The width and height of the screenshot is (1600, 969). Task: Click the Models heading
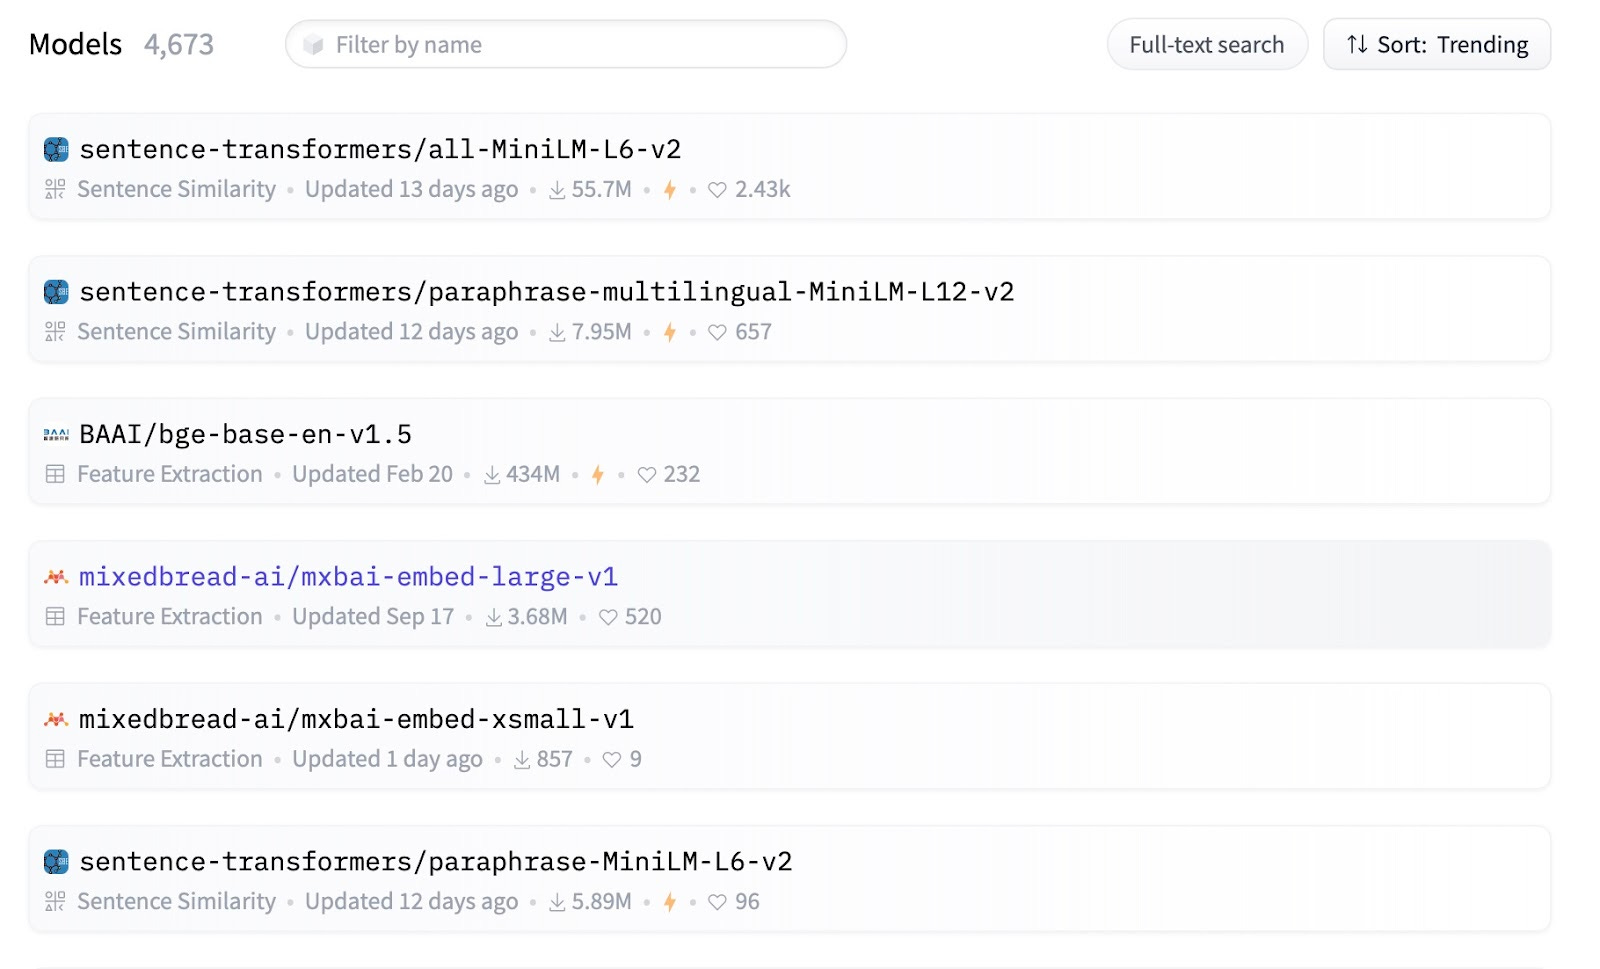point(75,45)
